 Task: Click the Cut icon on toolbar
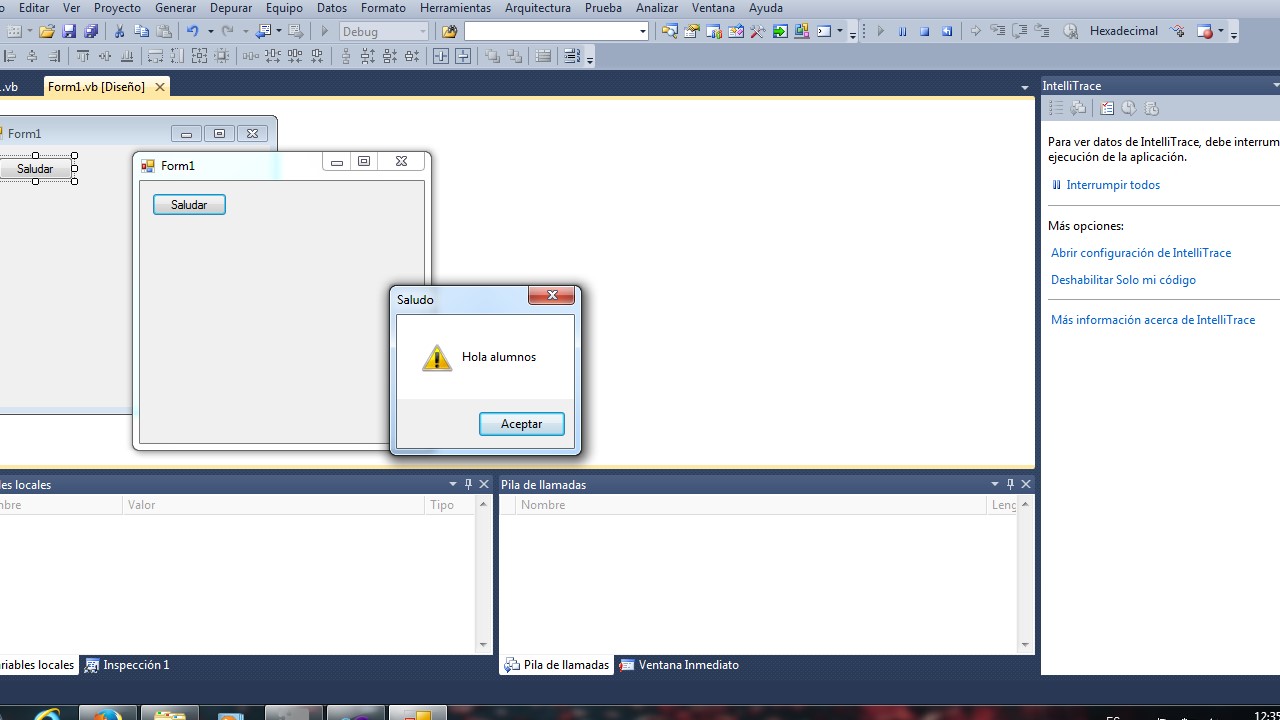click(x=120, y=31)
